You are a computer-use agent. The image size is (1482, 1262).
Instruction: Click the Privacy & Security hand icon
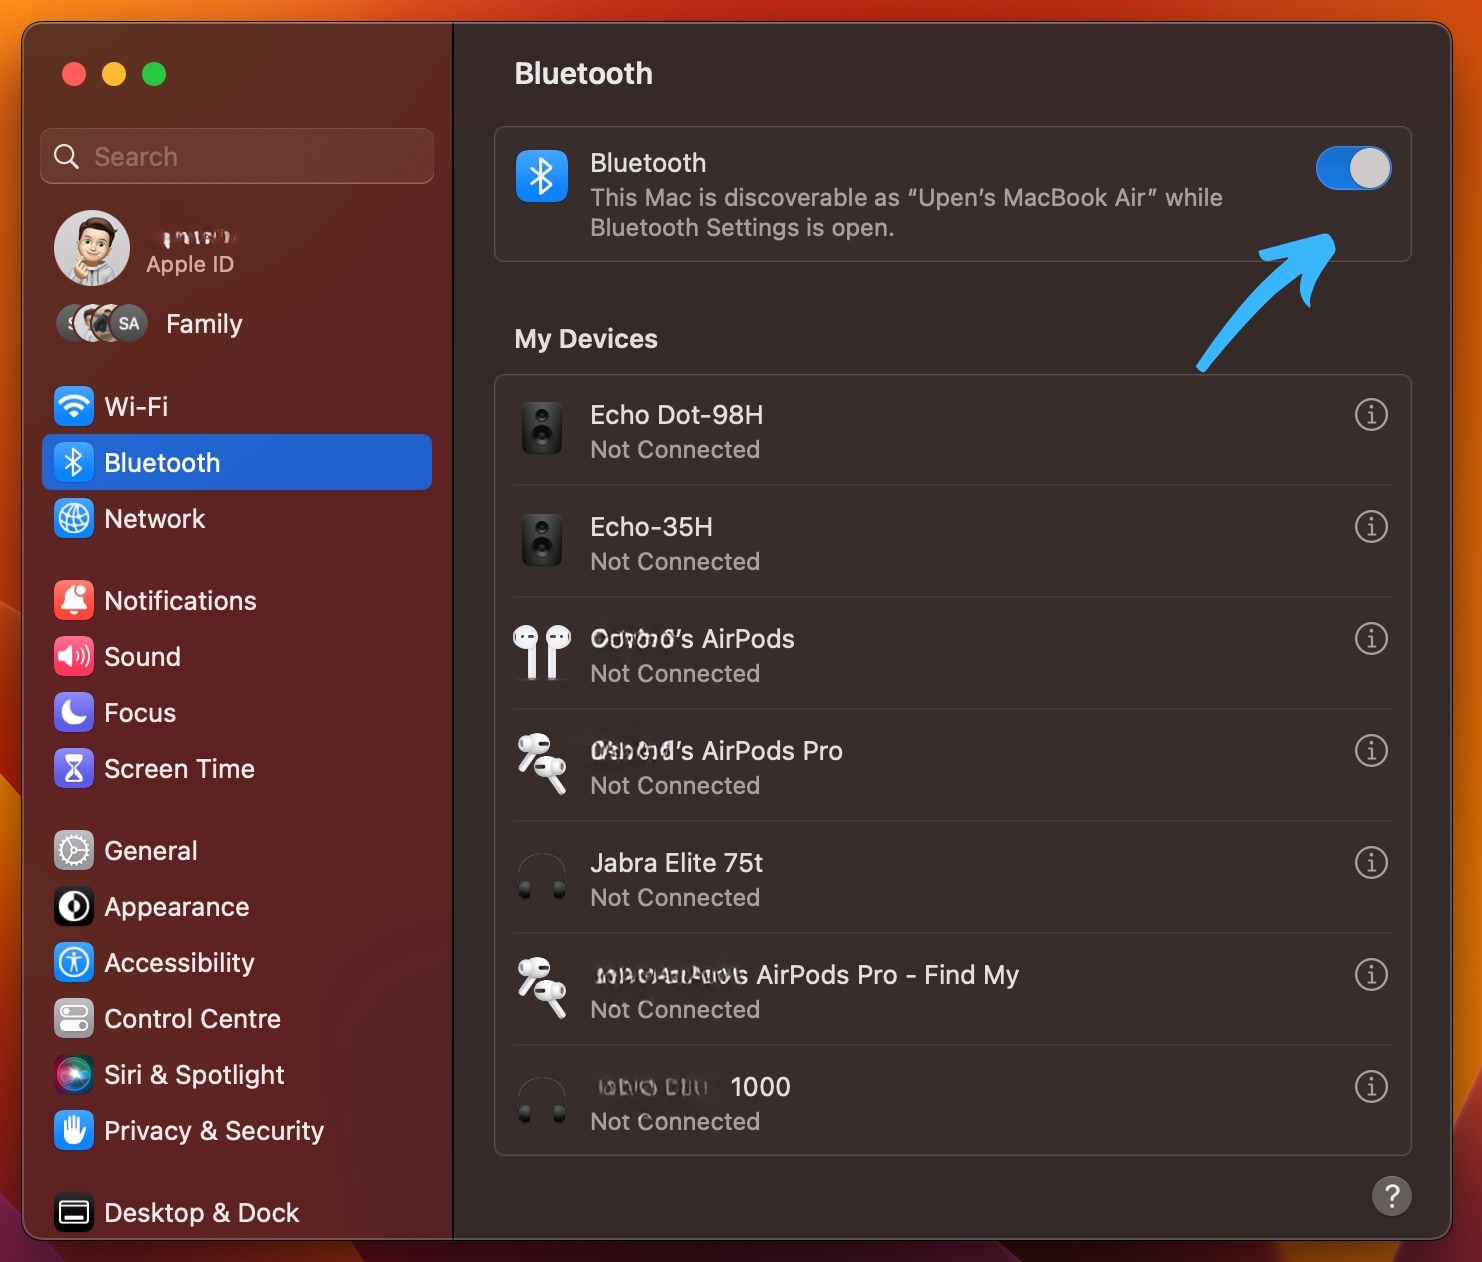[x=74, y=1130]
